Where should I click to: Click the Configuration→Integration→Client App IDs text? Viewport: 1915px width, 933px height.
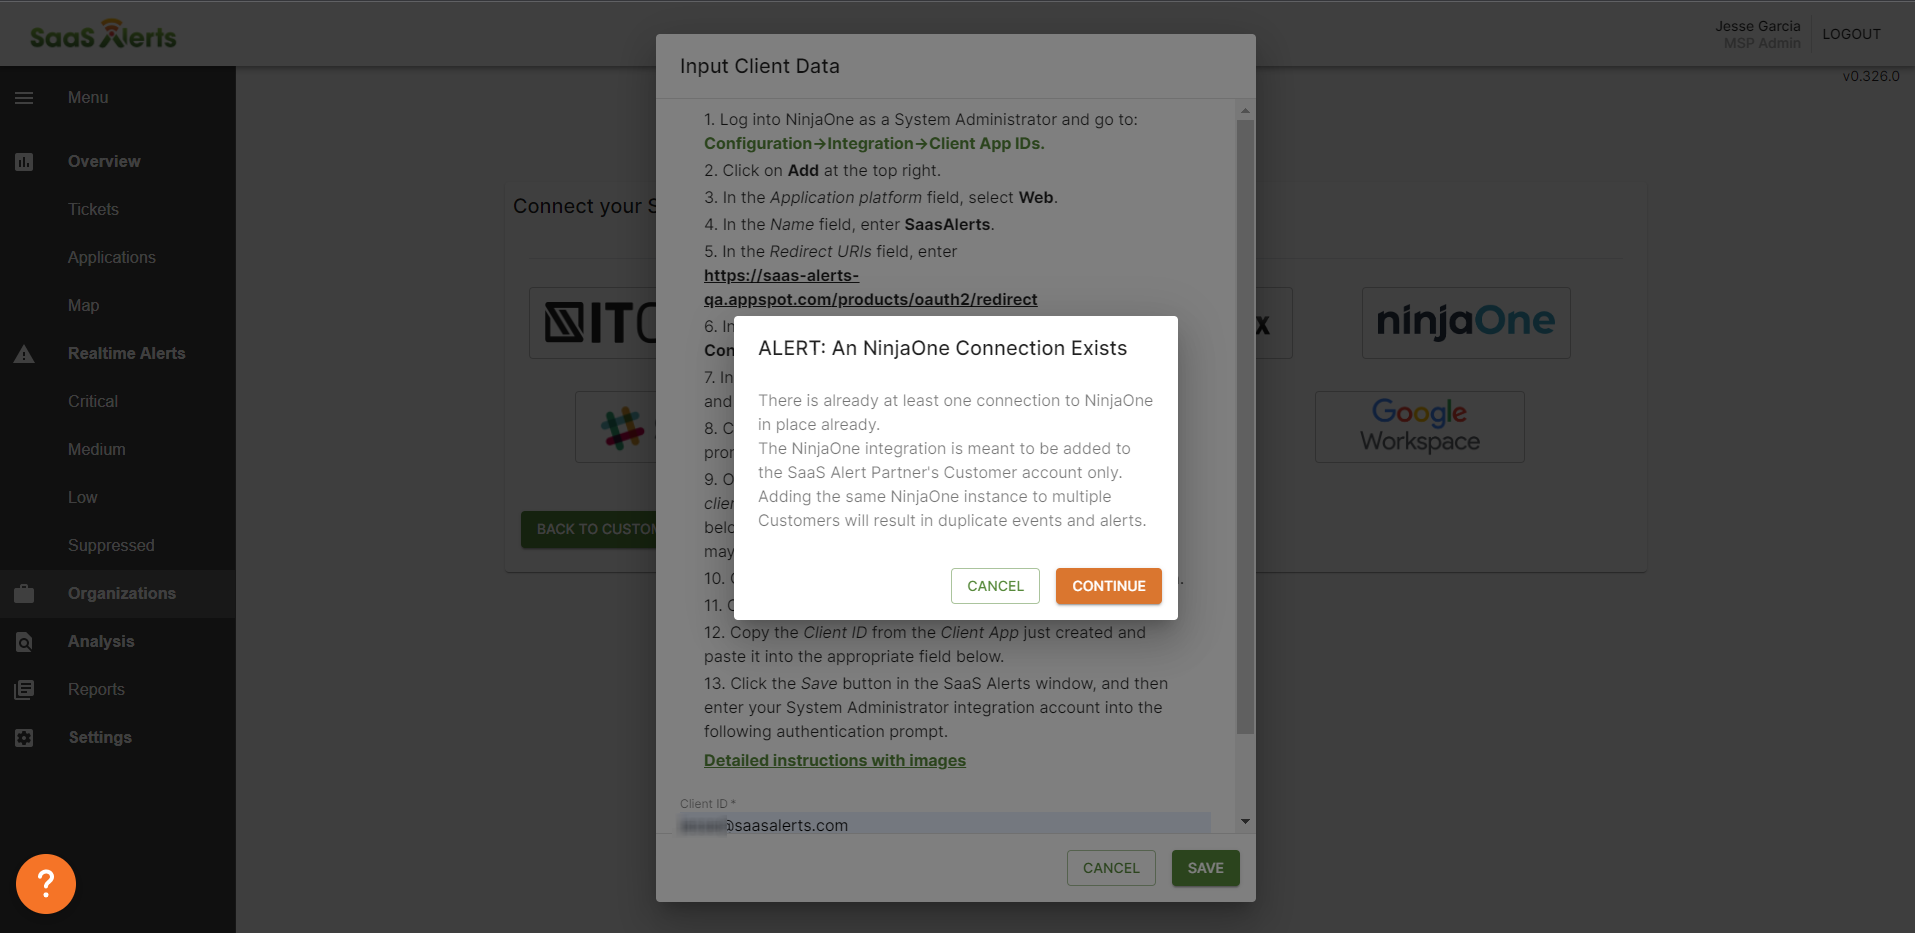coord(874,144)
